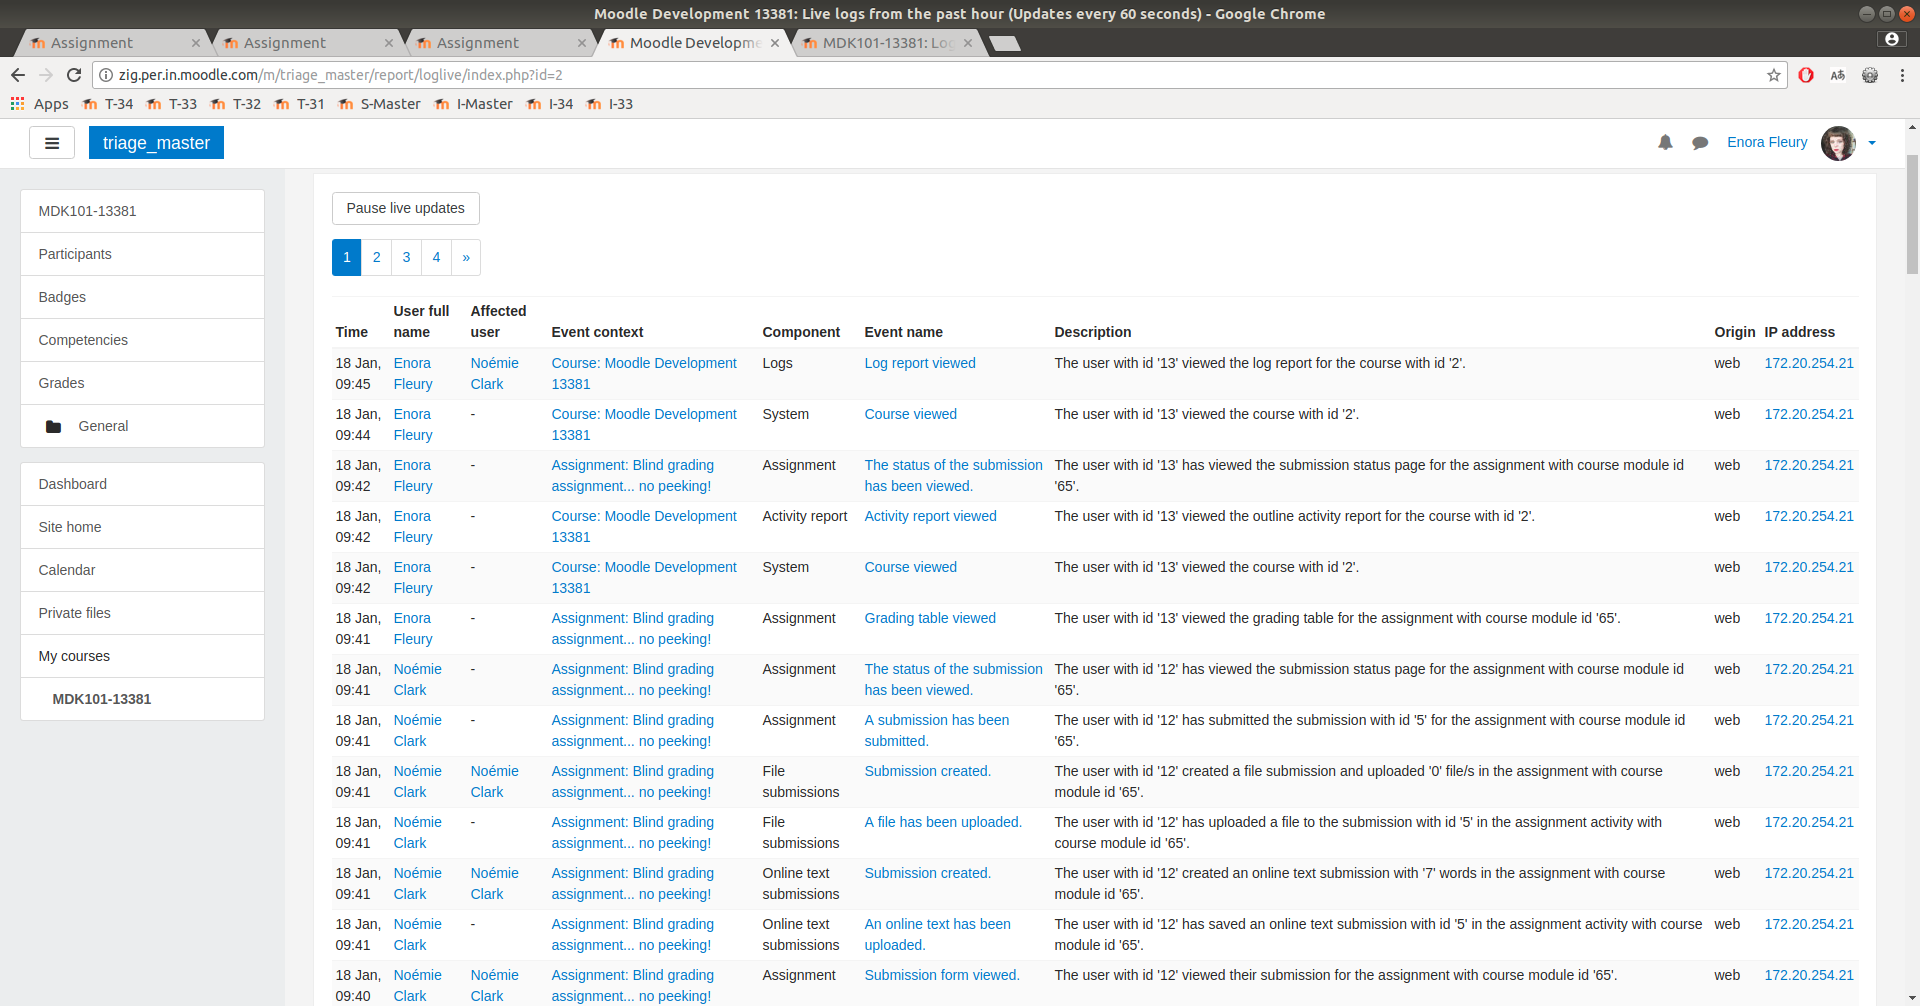
Task: Open the I-Master bookmark
Action: [474, 104]
